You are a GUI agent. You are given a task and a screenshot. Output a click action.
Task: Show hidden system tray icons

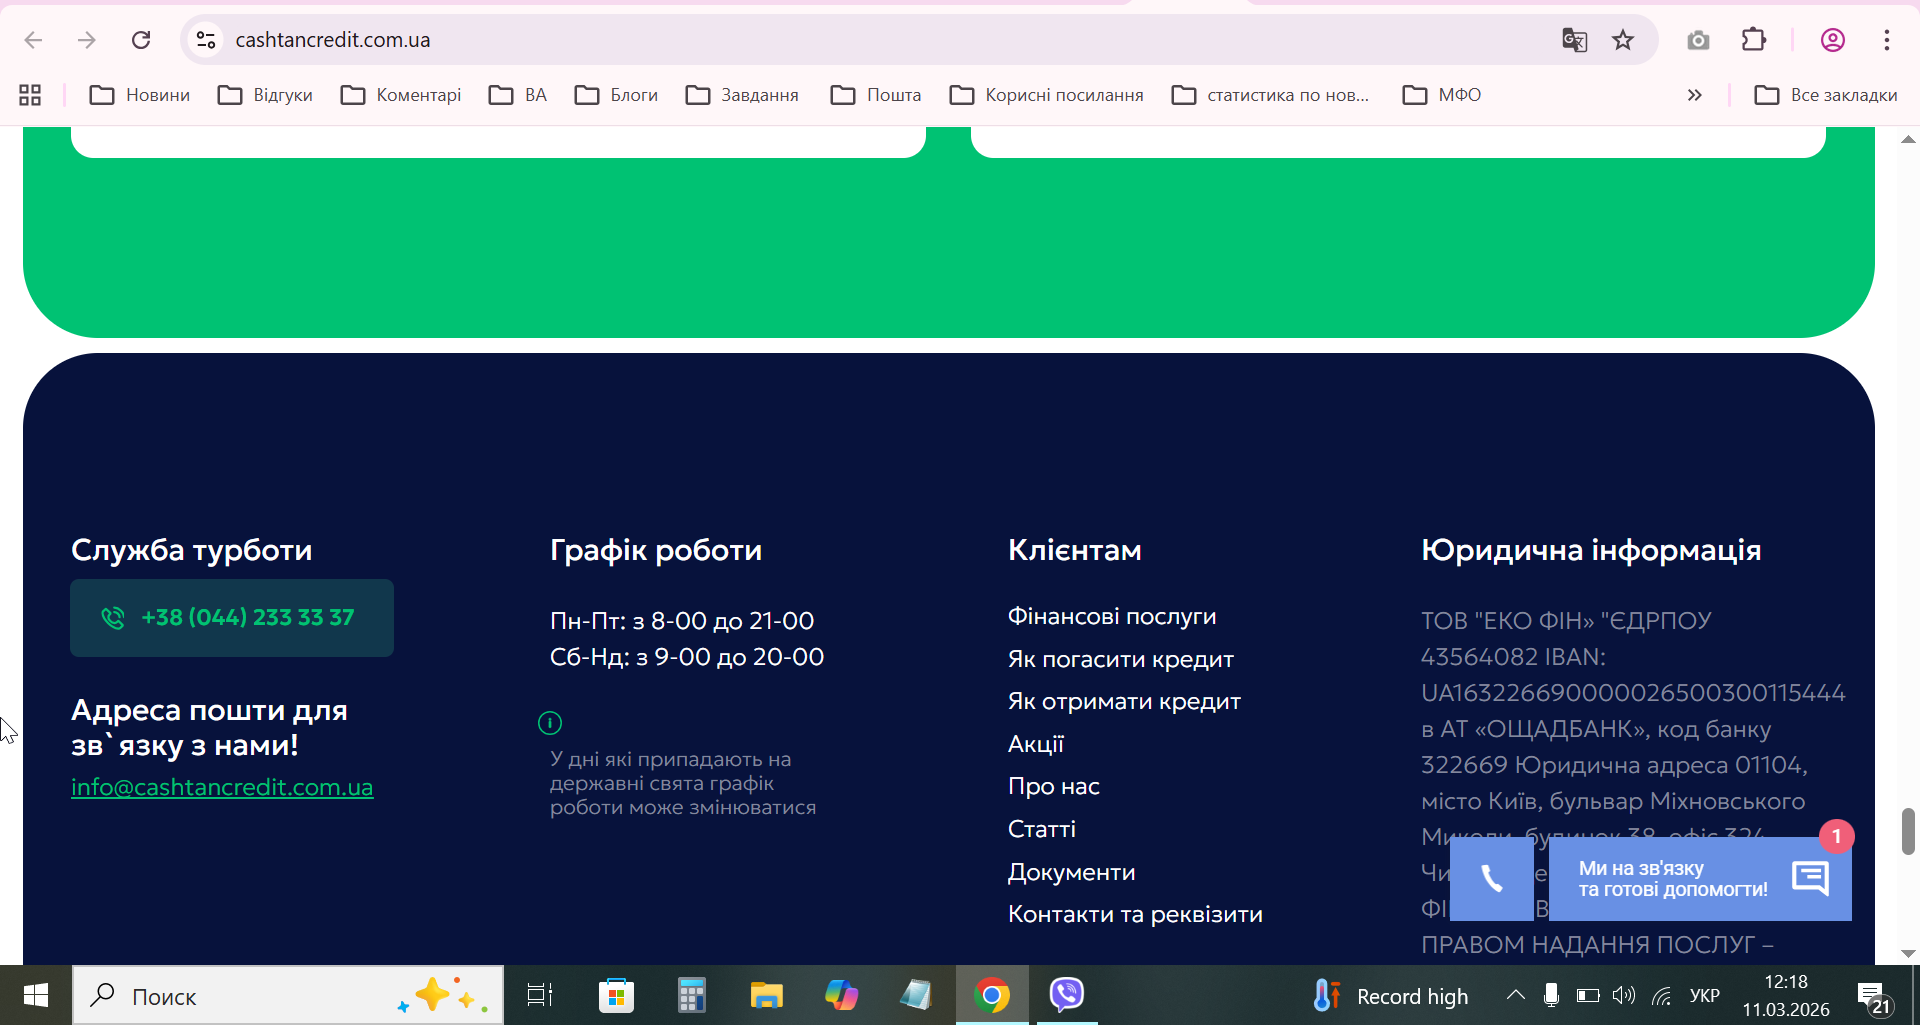tap(1516, 996)
